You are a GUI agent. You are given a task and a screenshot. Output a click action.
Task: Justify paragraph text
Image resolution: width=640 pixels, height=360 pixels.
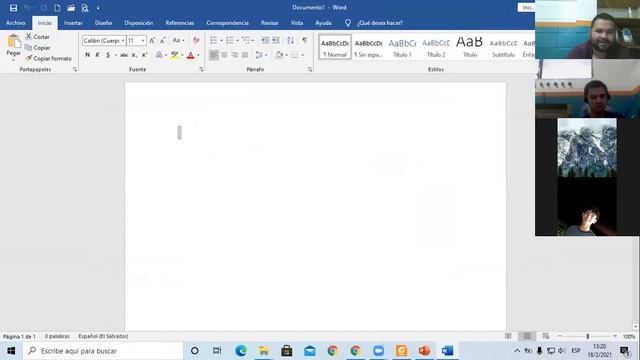(245, 55)
